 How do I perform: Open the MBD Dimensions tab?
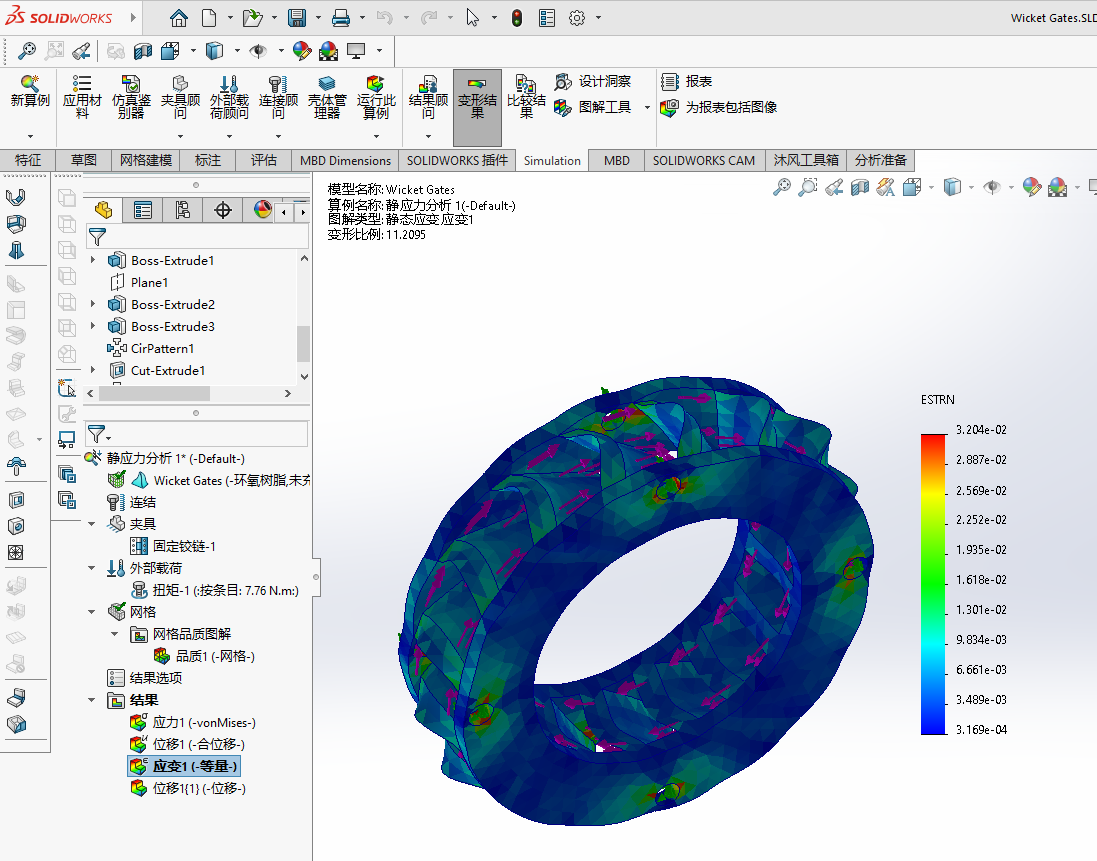coord(345,160)
